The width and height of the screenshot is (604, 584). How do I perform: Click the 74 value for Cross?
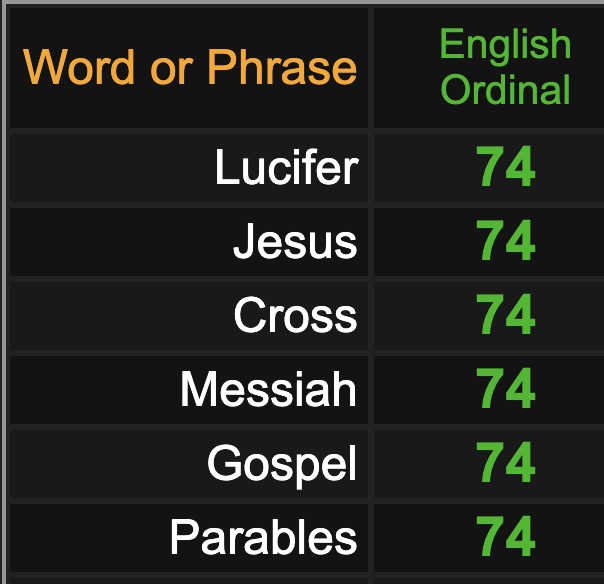pyautogui.click(x=506, y=314)
